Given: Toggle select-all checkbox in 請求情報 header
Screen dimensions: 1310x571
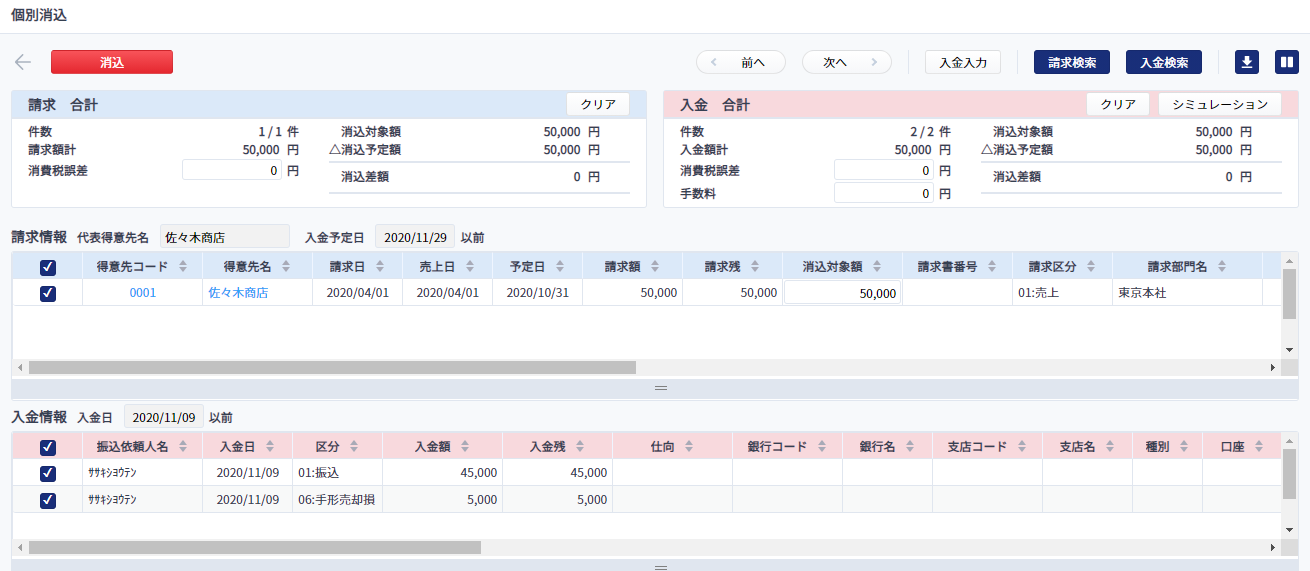Looking at the screenshot, I should [x=47, y=267].
